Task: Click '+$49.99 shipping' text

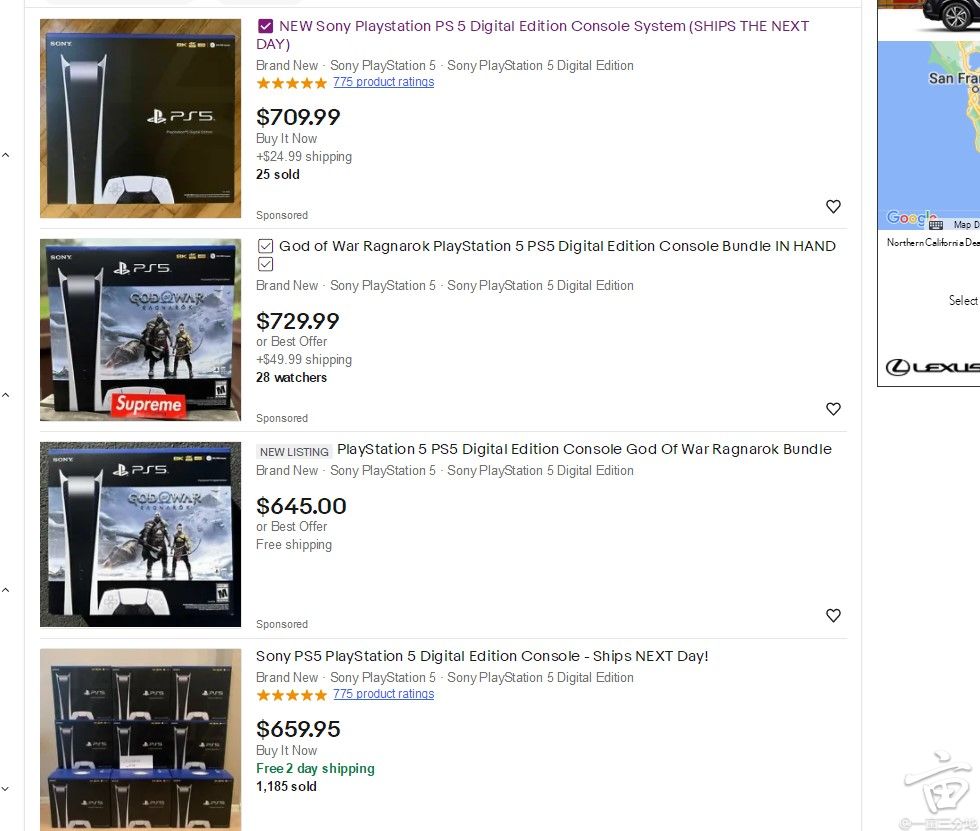Action: 304,360
